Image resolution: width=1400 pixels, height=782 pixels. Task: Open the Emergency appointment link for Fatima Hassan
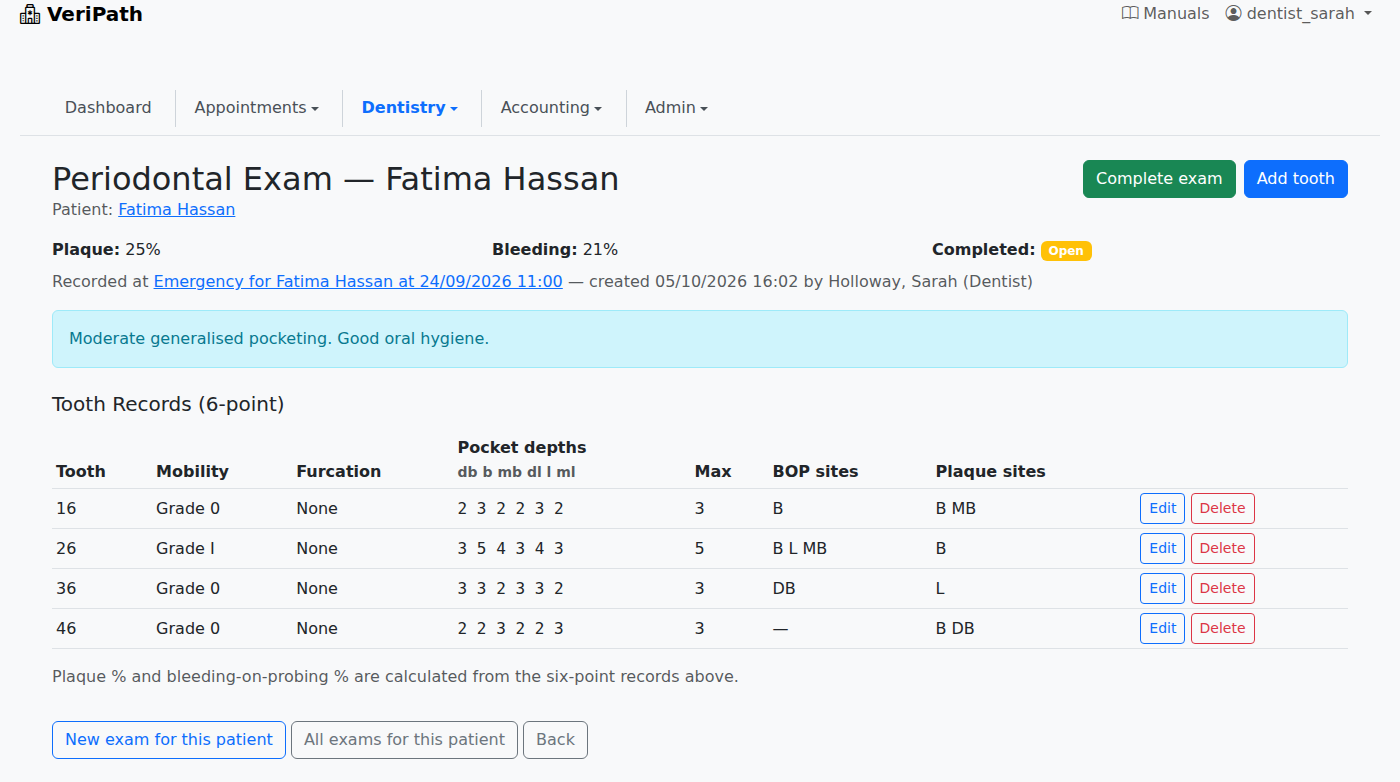click(x=358, y=282)
